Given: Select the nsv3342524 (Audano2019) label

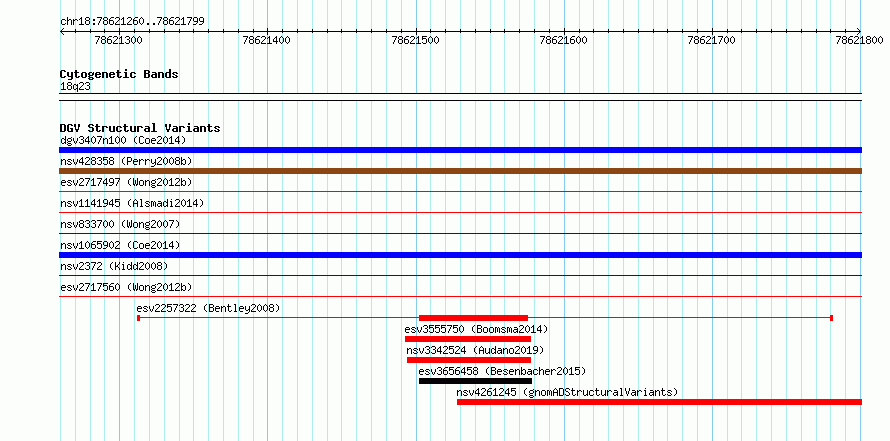Looking at the screenshot, I should tap(475, 350).
